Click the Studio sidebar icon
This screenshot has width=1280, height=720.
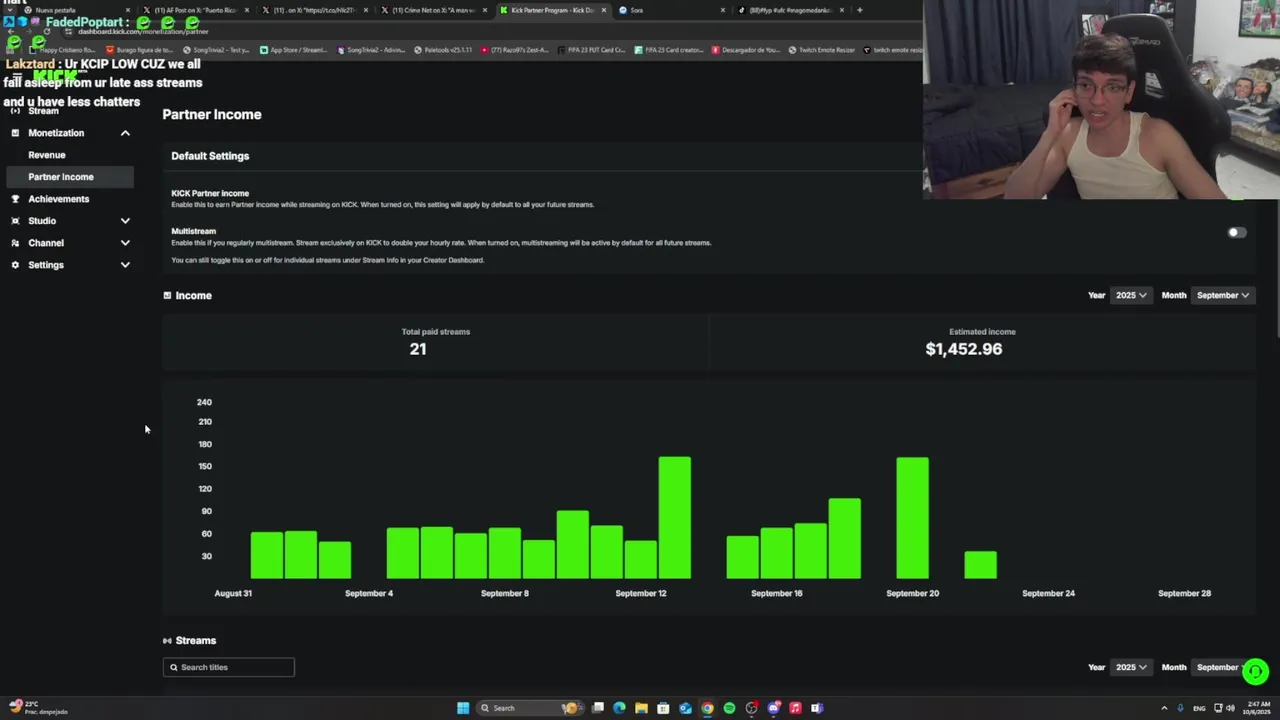[x=14, y=221]
